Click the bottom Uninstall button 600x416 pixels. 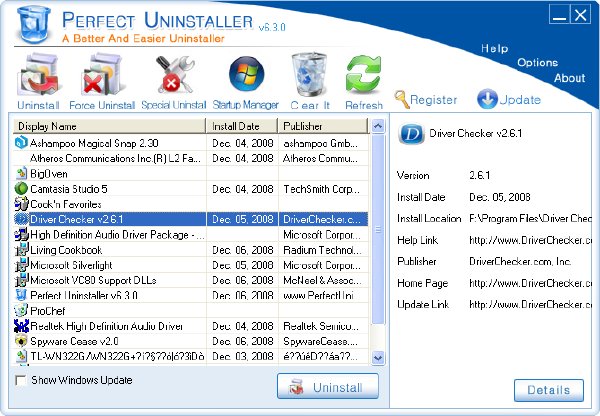click(x=328, y=387)
